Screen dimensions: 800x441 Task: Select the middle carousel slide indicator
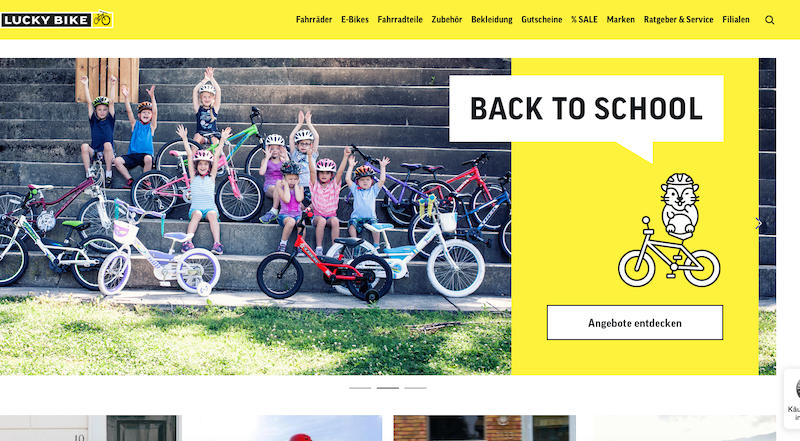(x=388, y=388)
